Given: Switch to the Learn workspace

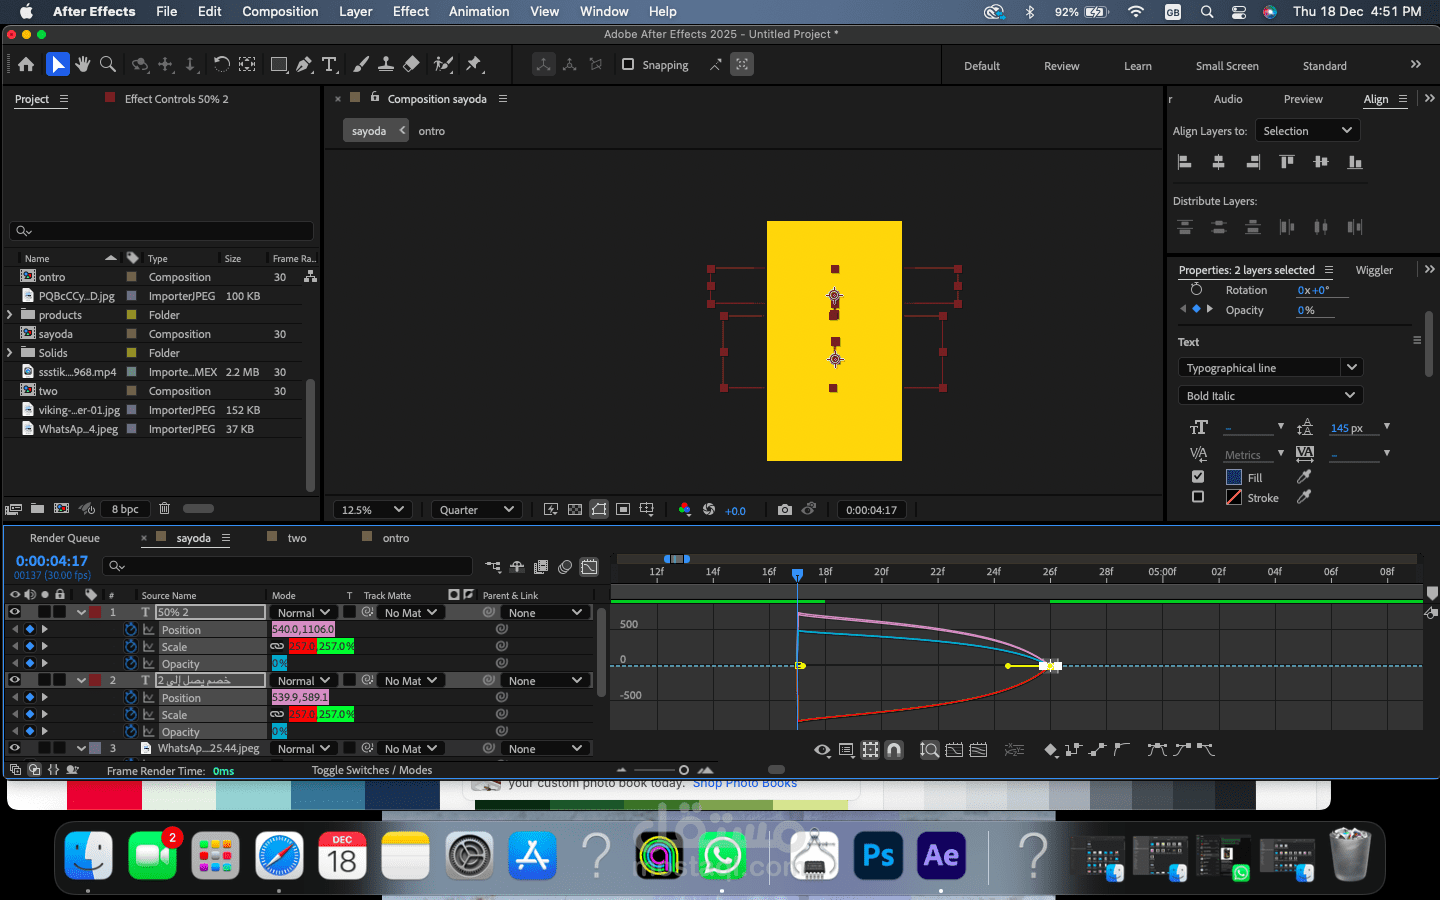Looking at the screenshot, I should click(x=1137, y=66).
